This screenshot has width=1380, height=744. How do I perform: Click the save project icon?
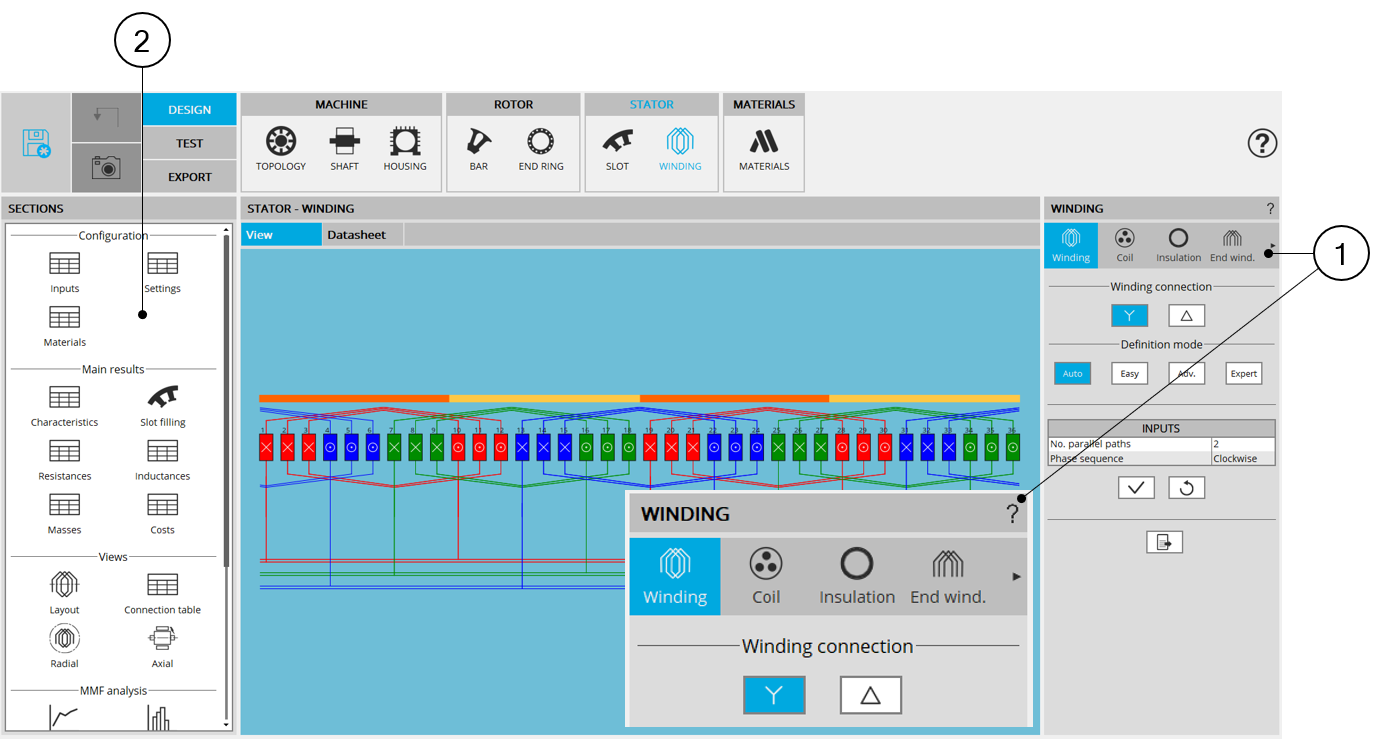pyautogui.click(x=36, y=143)
